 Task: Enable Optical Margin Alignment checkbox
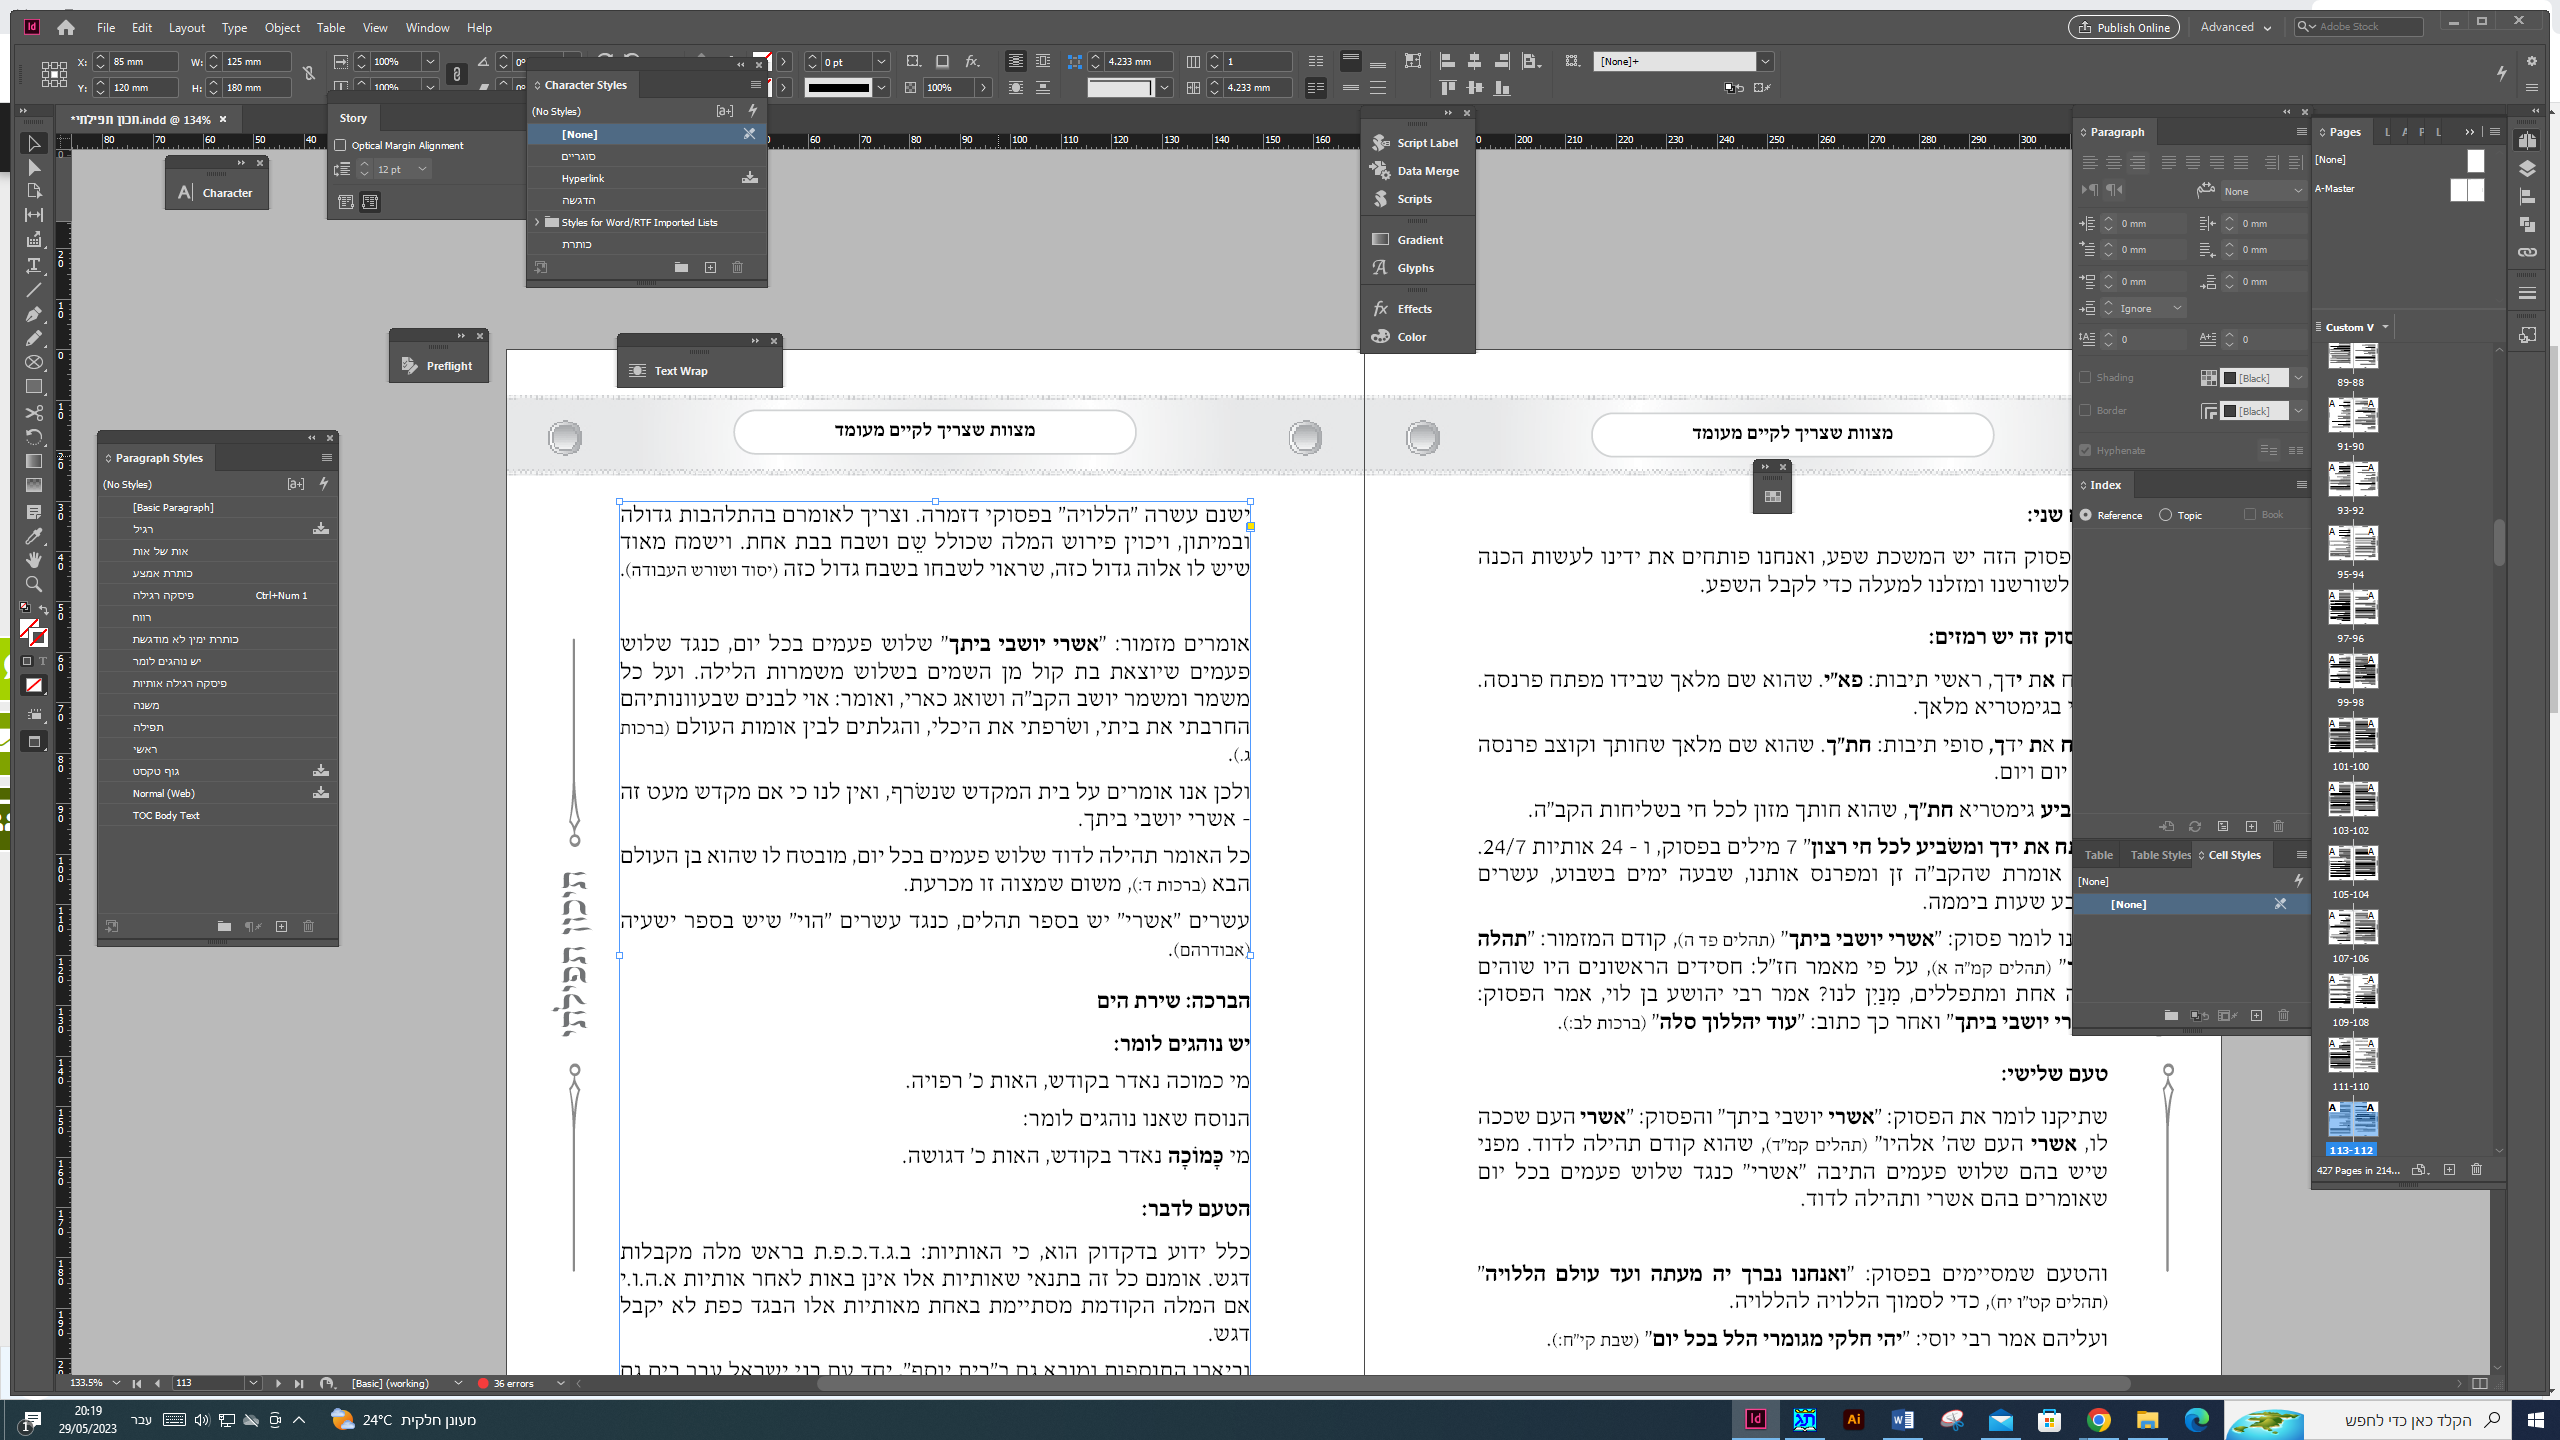(341, 146)
